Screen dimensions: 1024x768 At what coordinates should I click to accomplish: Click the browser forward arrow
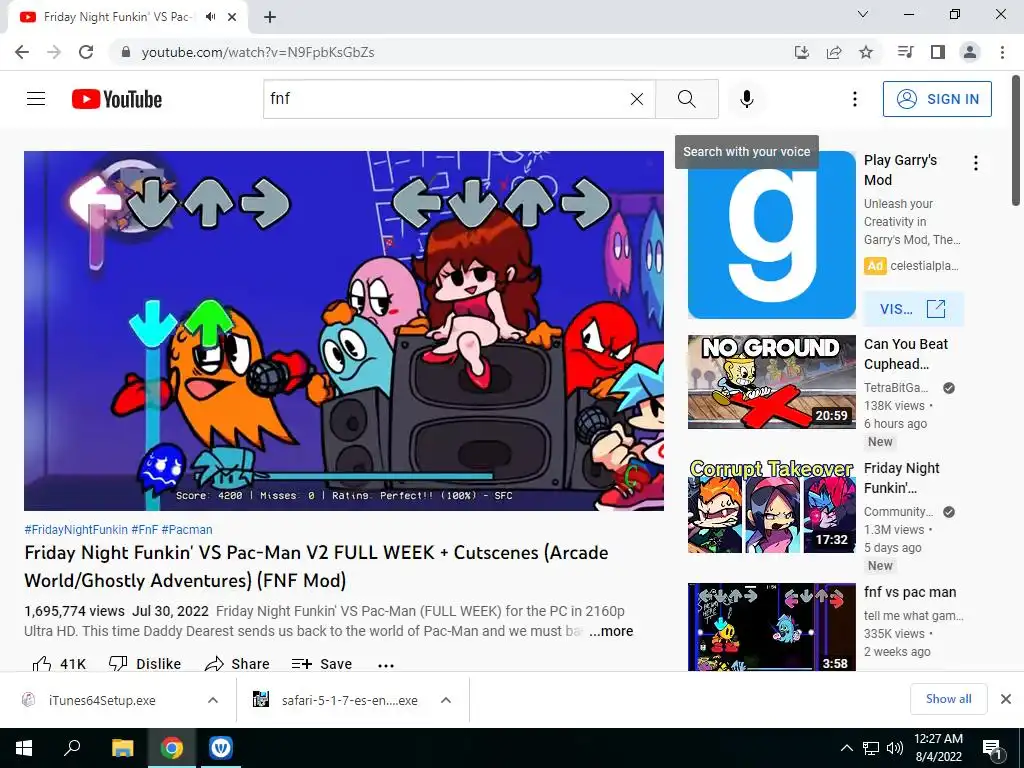tap(54, 52)
